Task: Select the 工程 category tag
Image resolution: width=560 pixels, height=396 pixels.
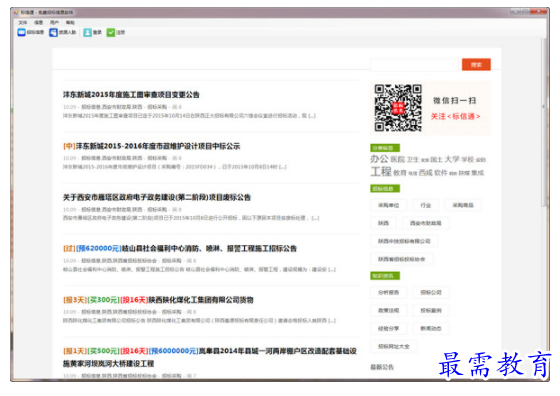Action: 381,172
